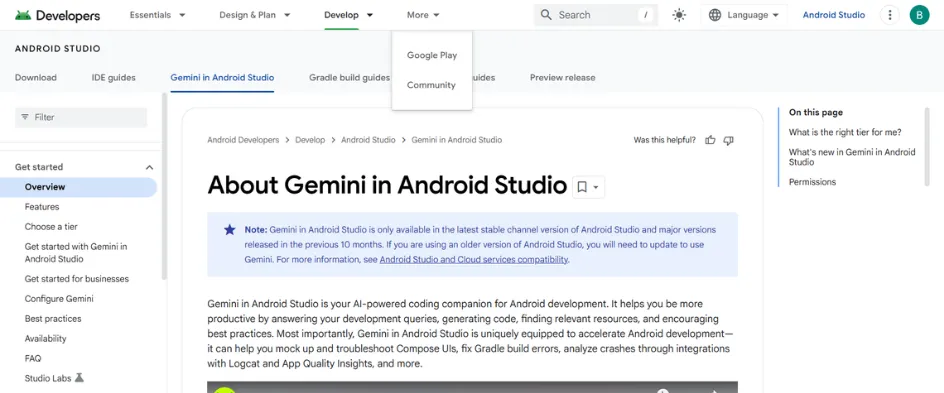Click the filter lines icon
This screenshot has width=944, height=393.
tap(25, 117)
